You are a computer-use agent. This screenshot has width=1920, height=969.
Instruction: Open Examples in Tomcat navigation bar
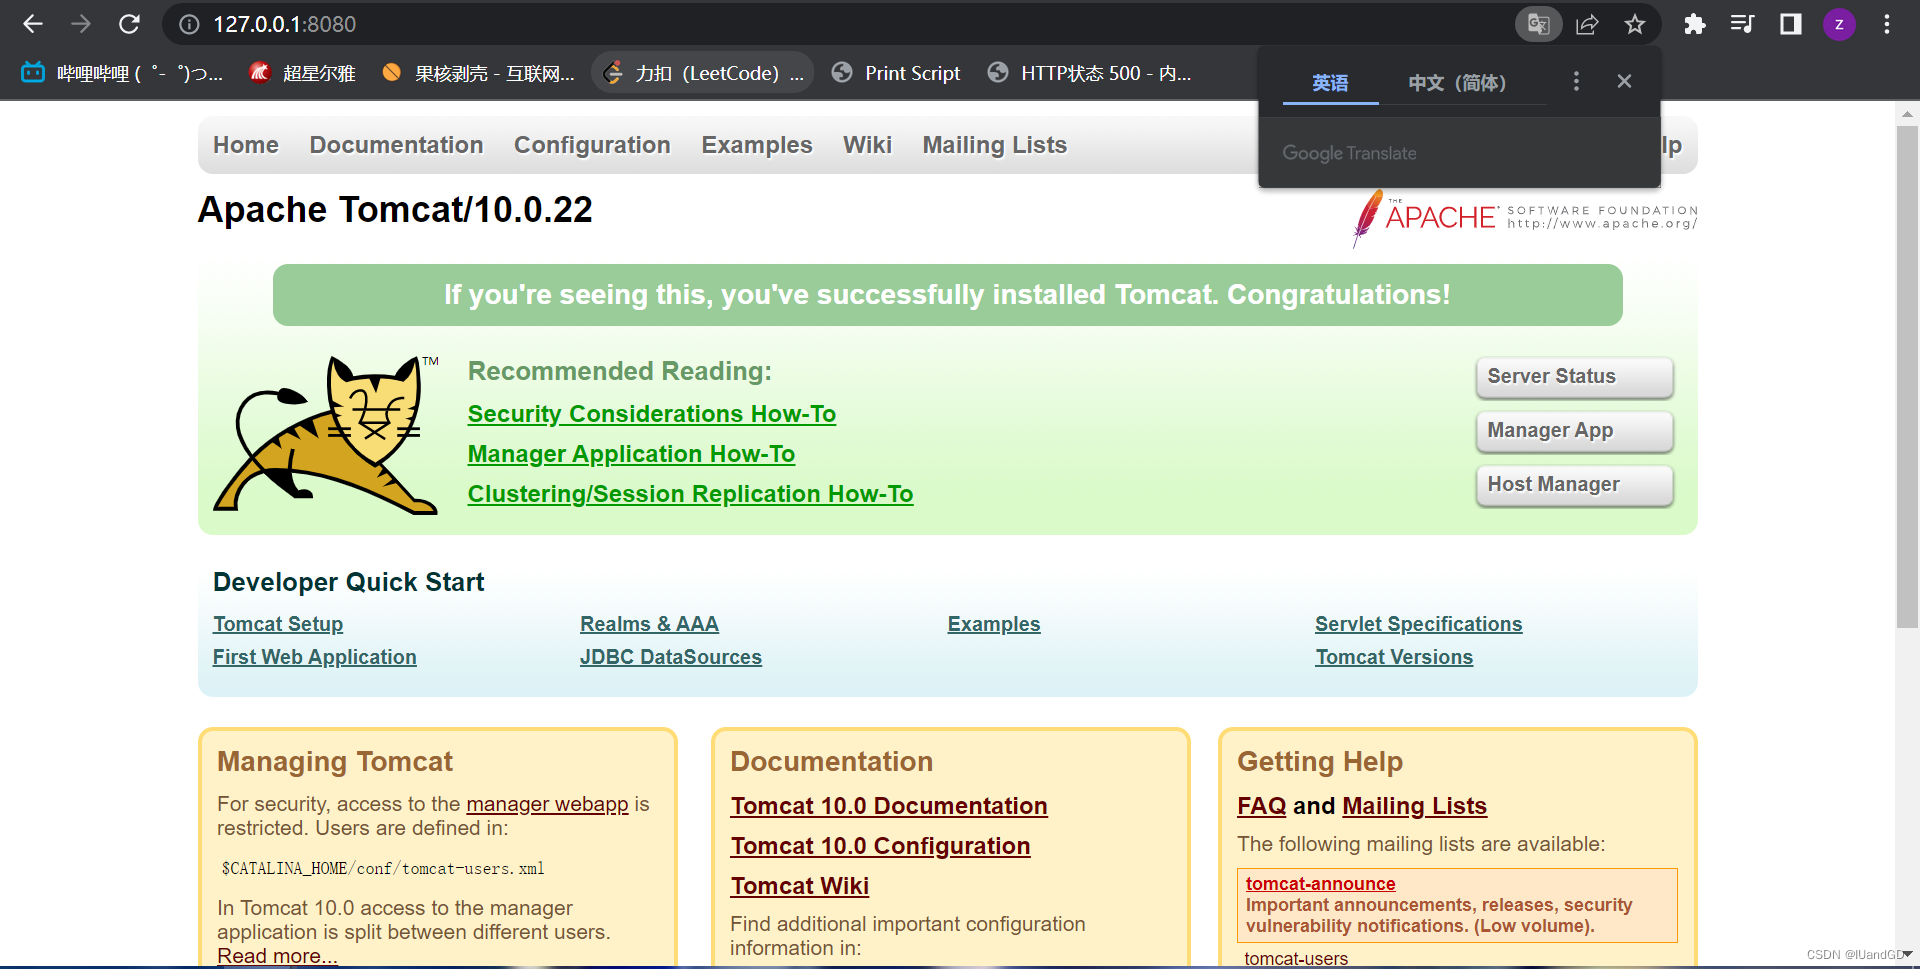pos(757,145)
